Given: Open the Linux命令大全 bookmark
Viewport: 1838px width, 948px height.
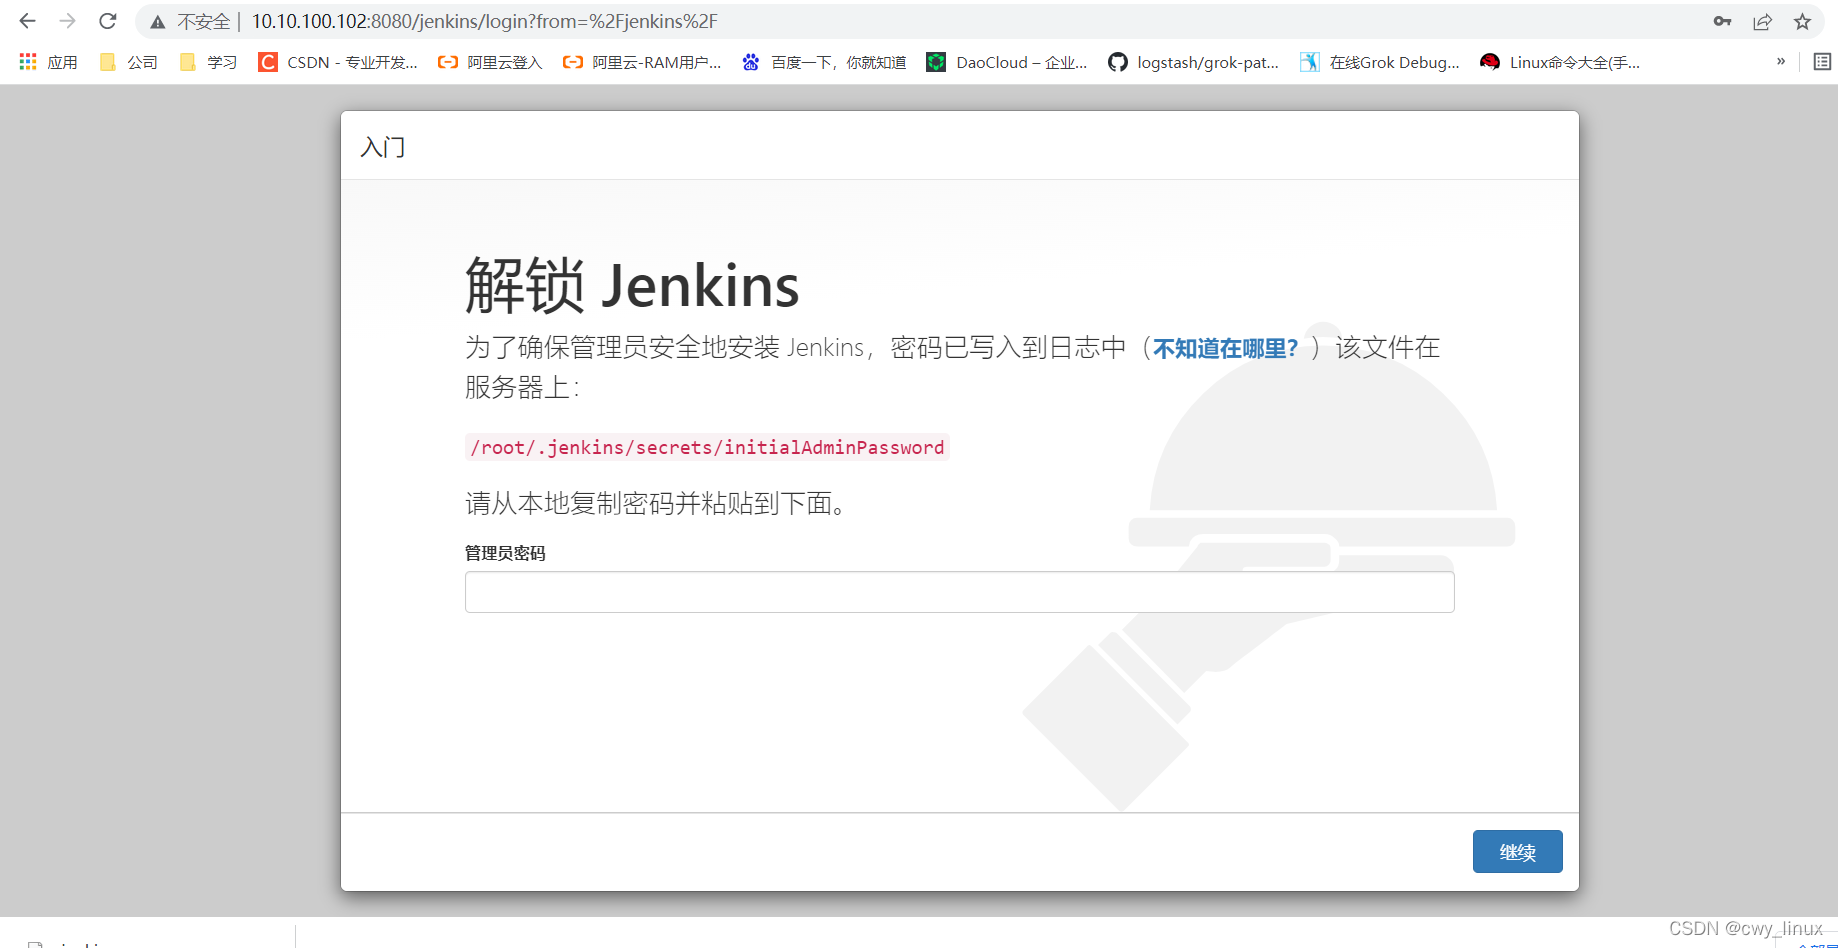Looking at the screenshot, I should pyautogui.click(x=1560, y=62).
